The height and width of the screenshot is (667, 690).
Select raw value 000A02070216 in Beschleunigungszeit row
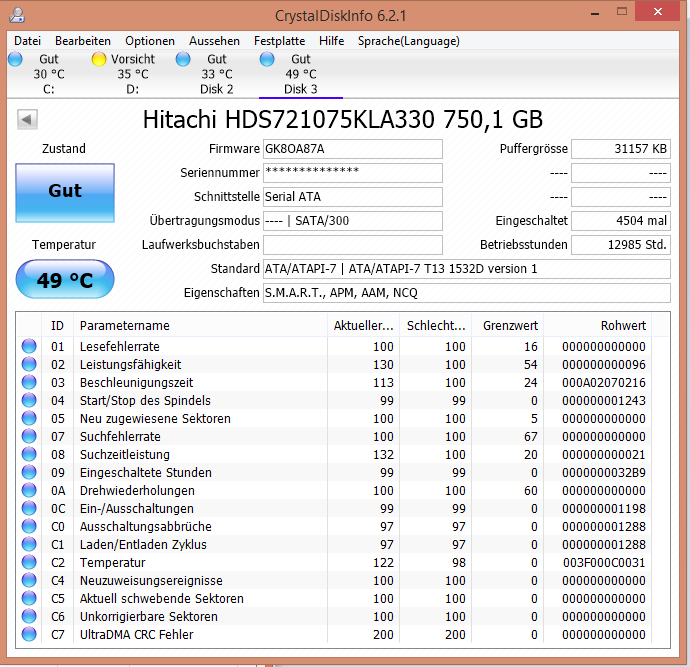click(x=604, y=382)
